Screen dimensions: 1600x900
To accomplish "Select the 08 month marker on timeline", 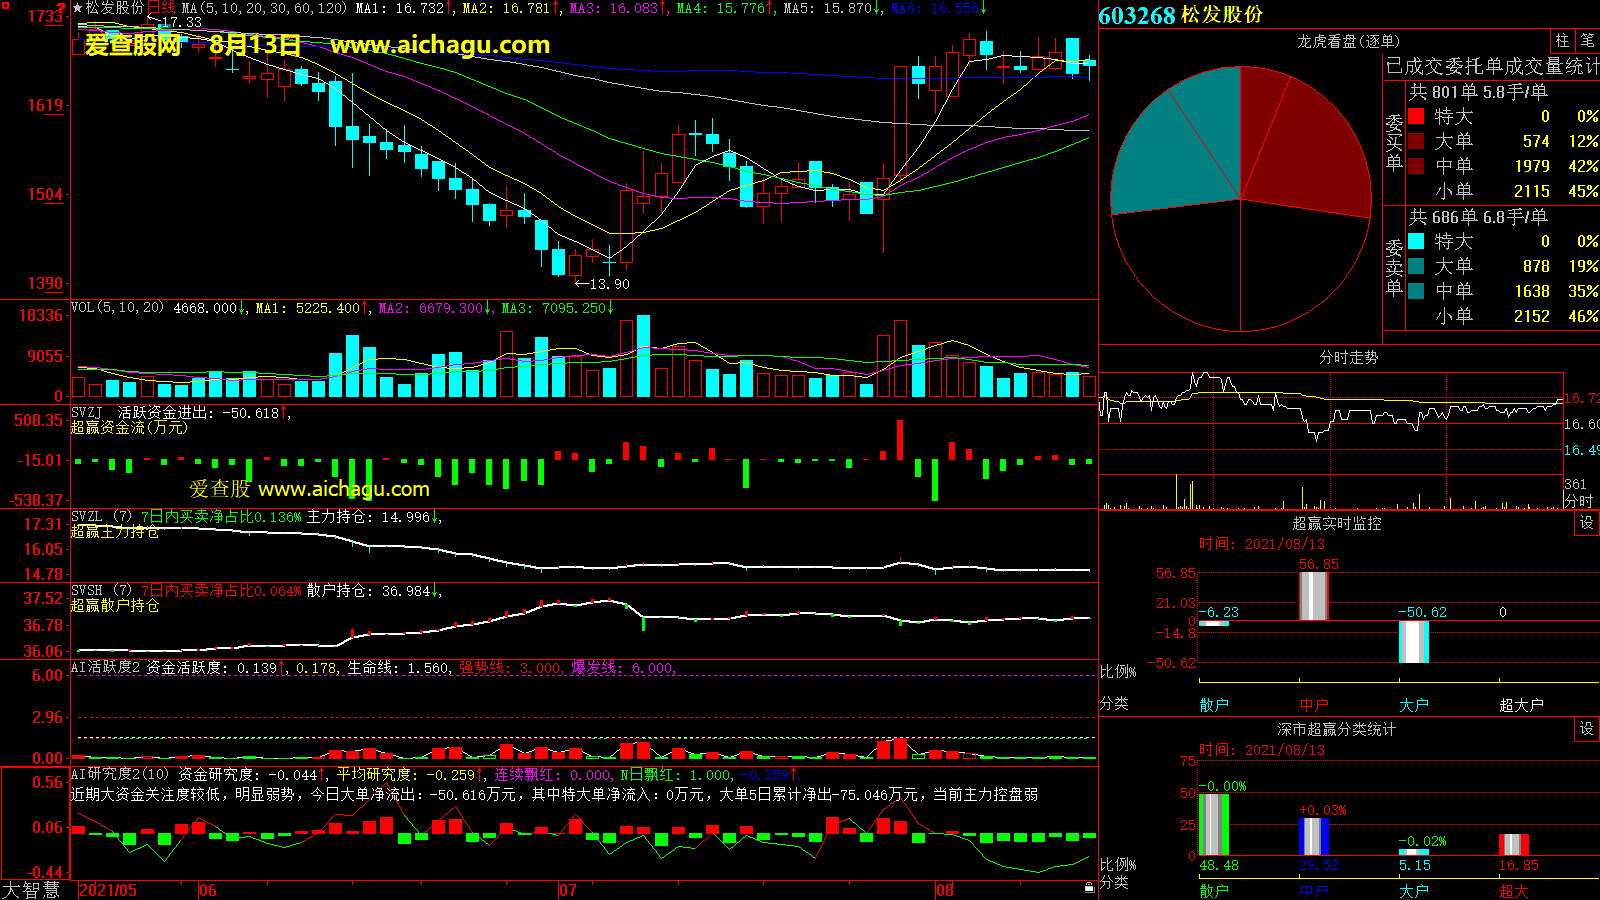I will (x=945, y=890).
